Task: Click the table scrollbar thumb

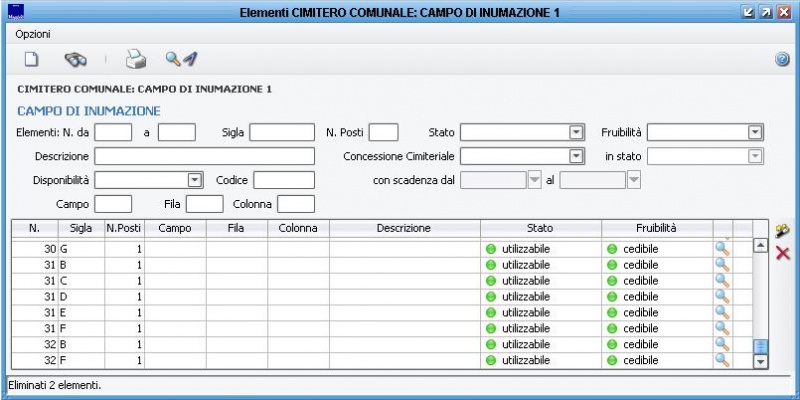Action: pos(761,347)
